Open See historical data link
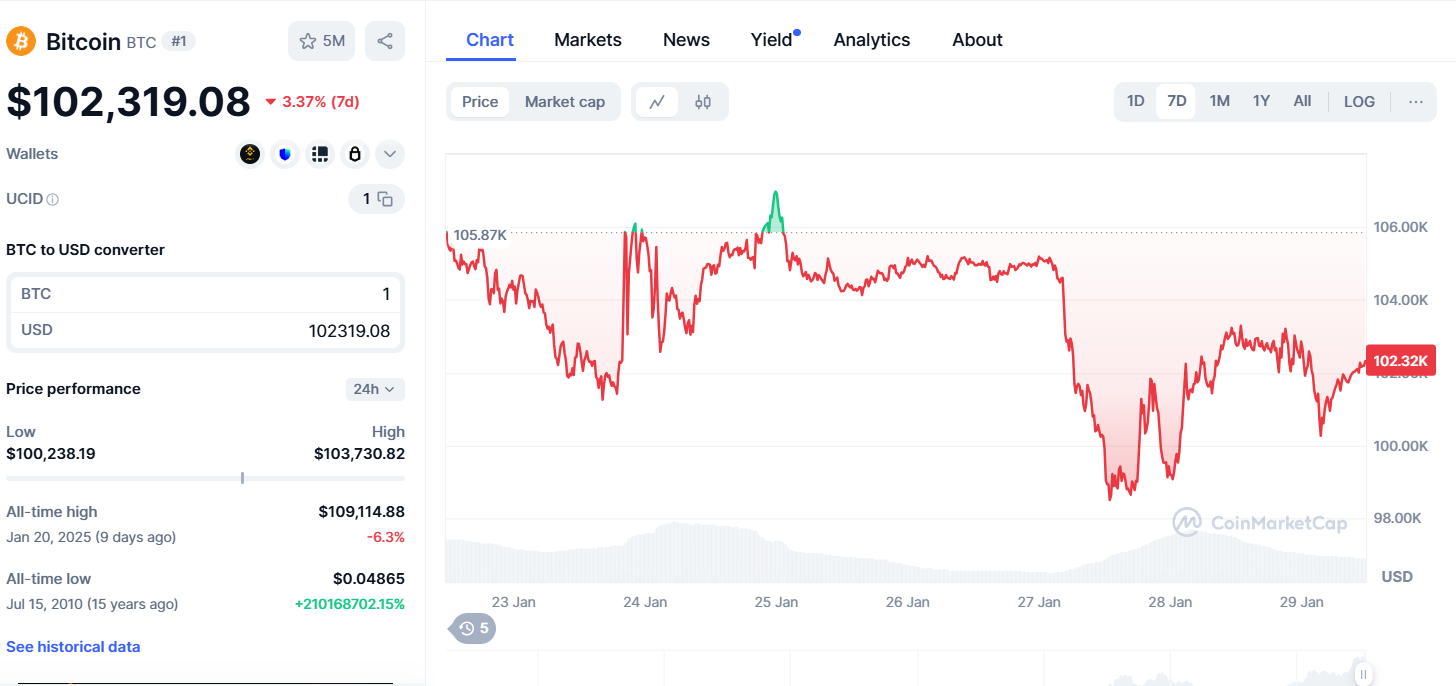This screenshot has width=1456, height=686. pos(73,647)
